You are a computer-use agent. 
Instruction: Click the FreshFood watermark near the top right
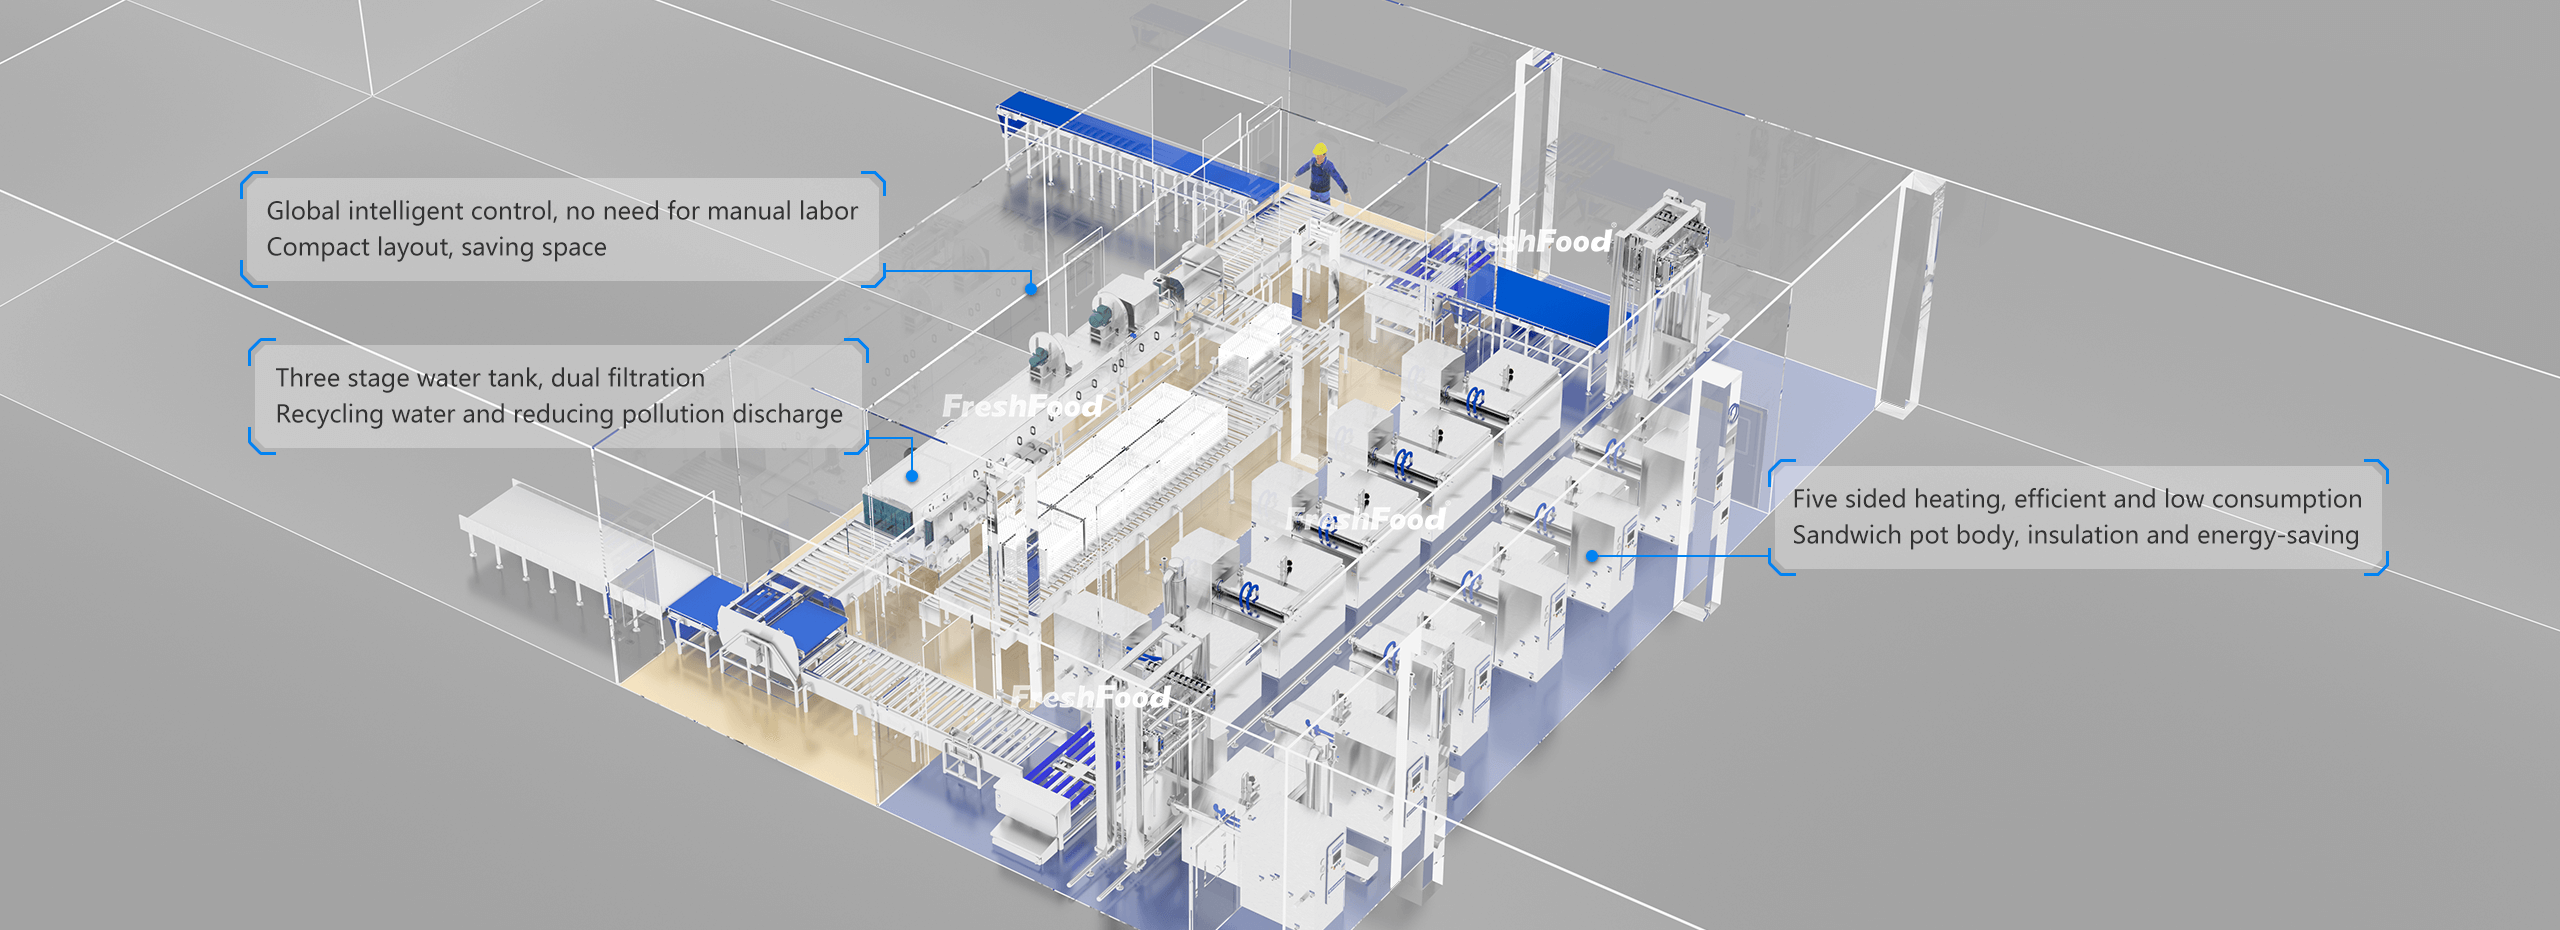tap(1532, 241)
